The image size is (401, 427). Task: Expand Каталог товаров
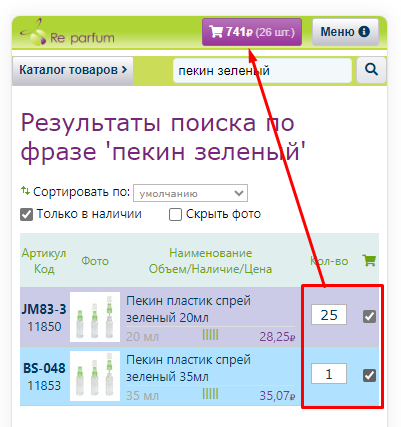click(x=73, y=70)
